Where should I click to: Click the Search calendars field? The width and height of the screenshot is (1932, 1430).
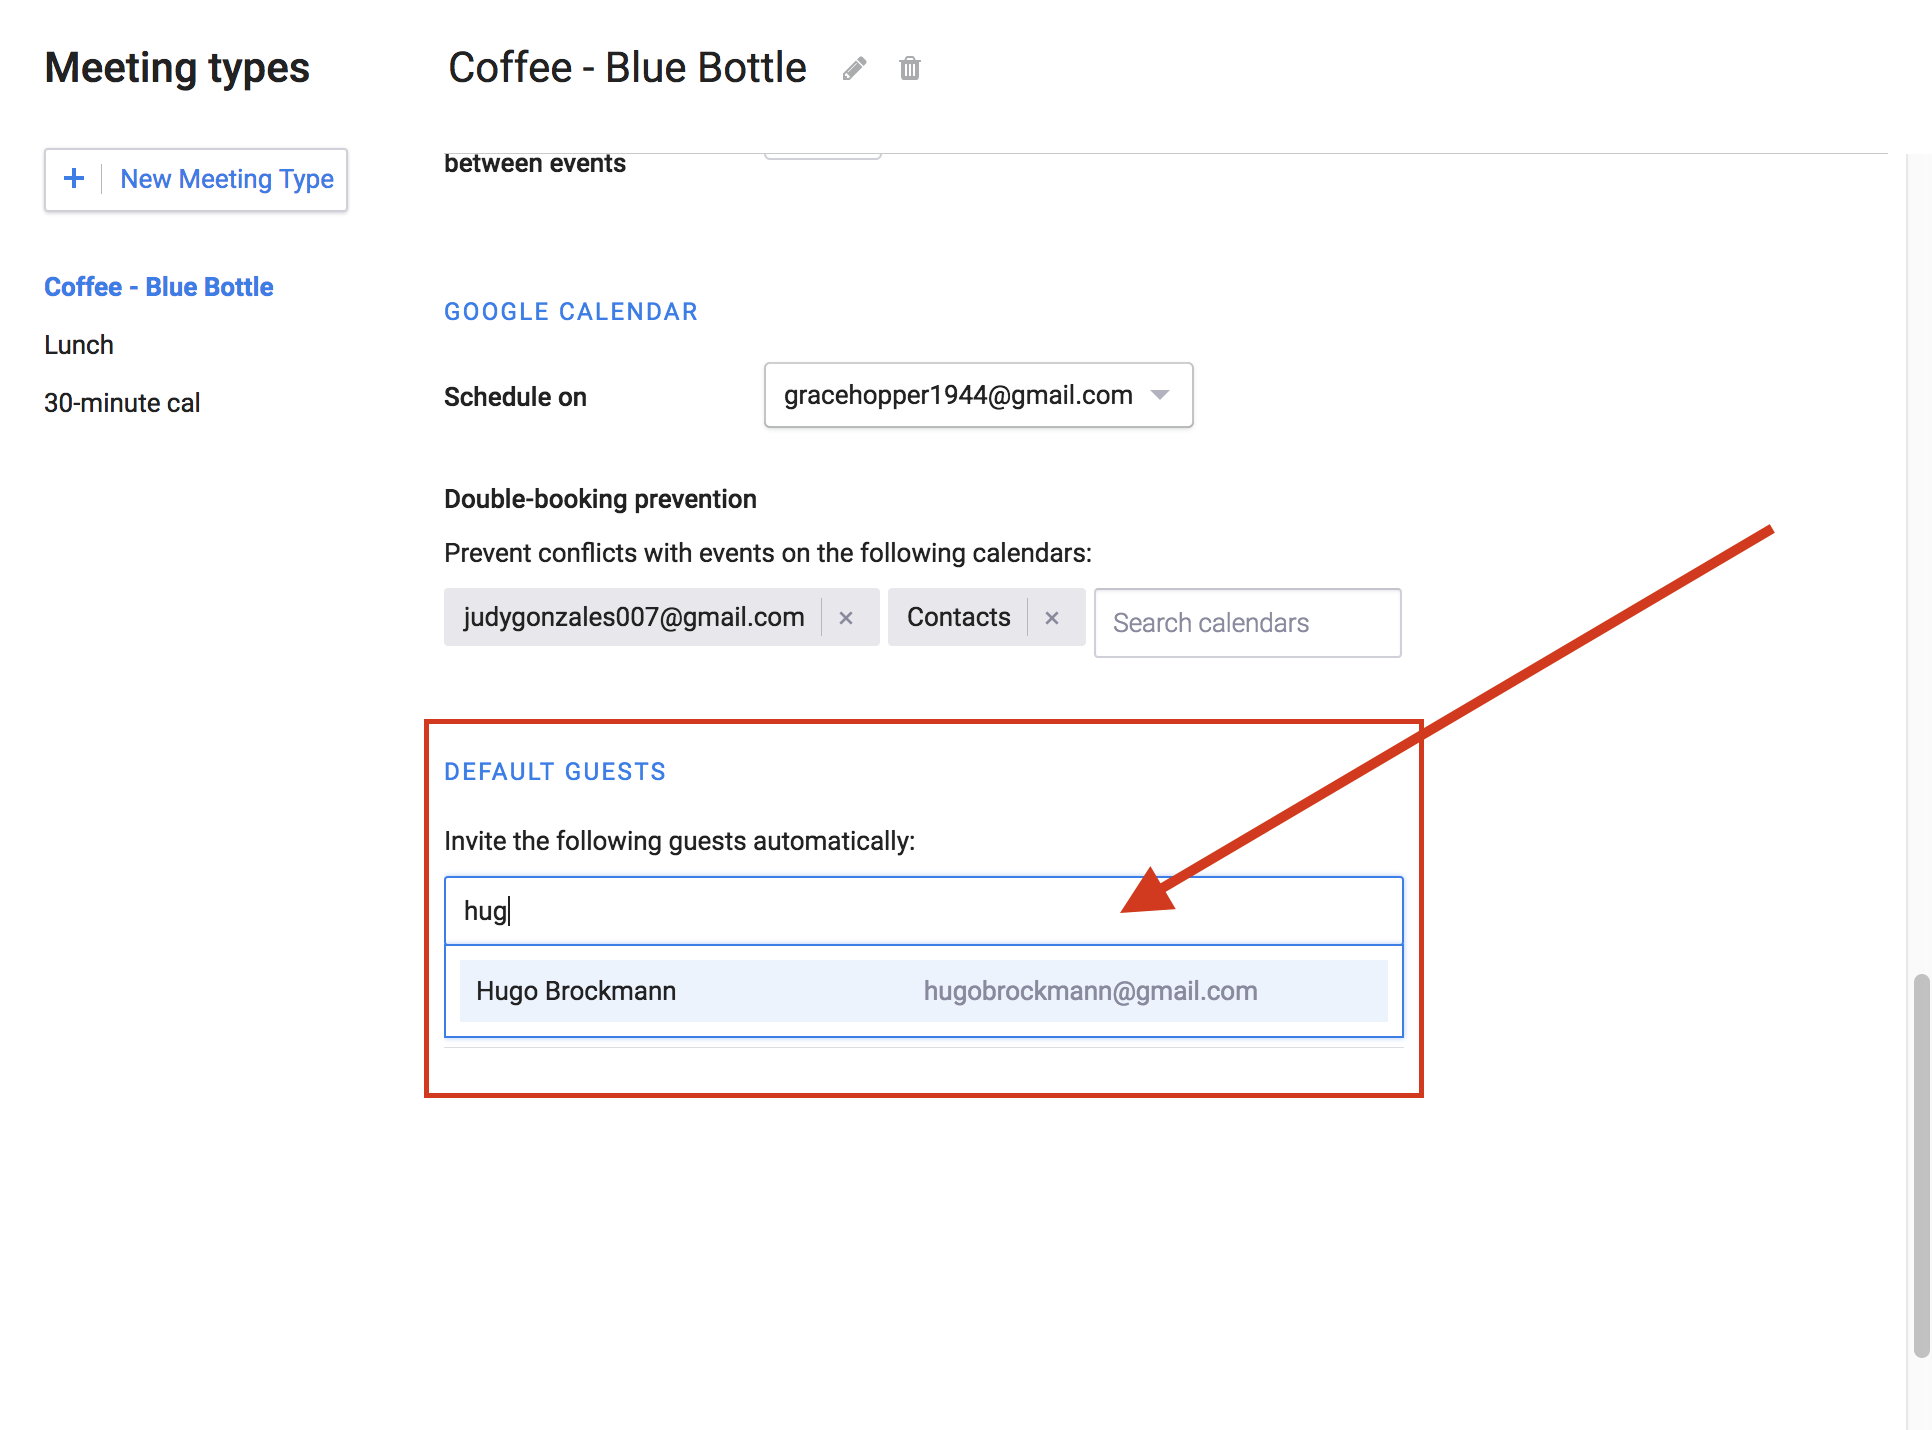[1247, 623]
